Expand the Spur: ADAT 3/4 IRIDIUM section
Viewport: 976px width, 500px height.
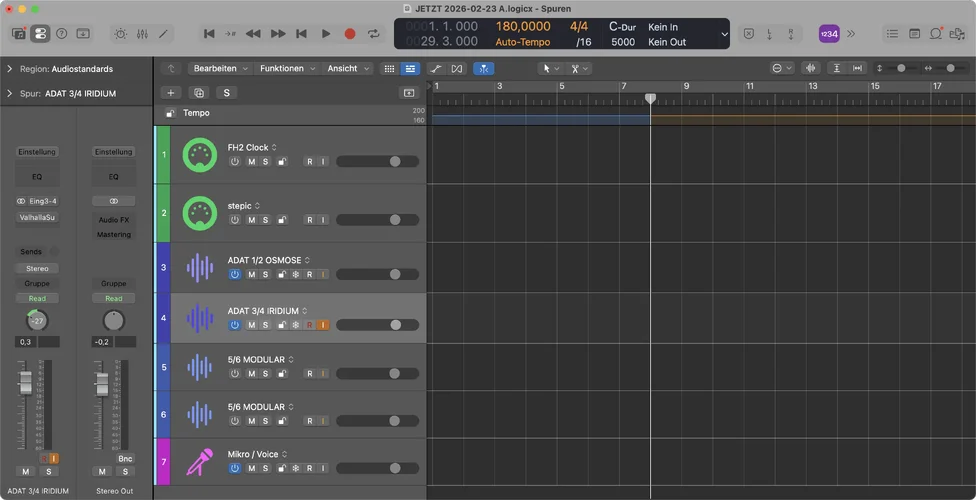click(x=10, y=94)
